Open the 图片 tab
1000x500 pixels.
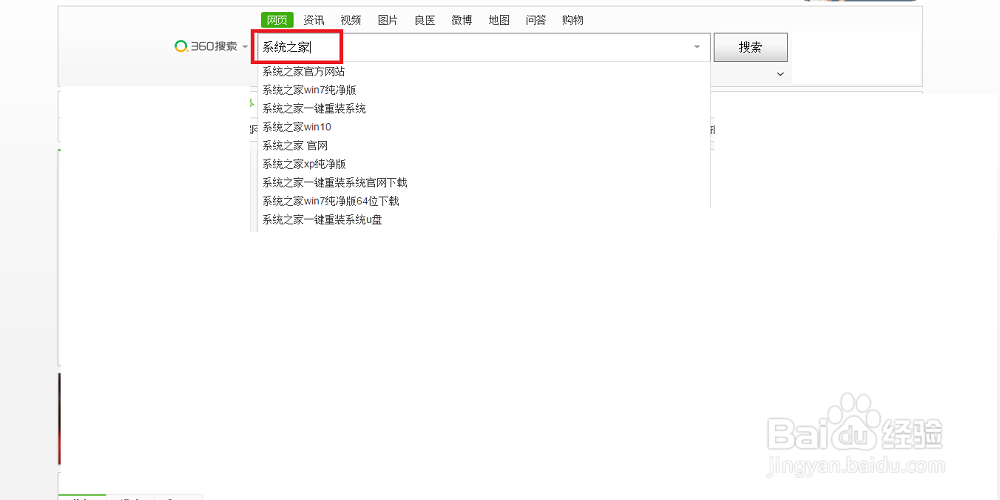tap(388, 20)
